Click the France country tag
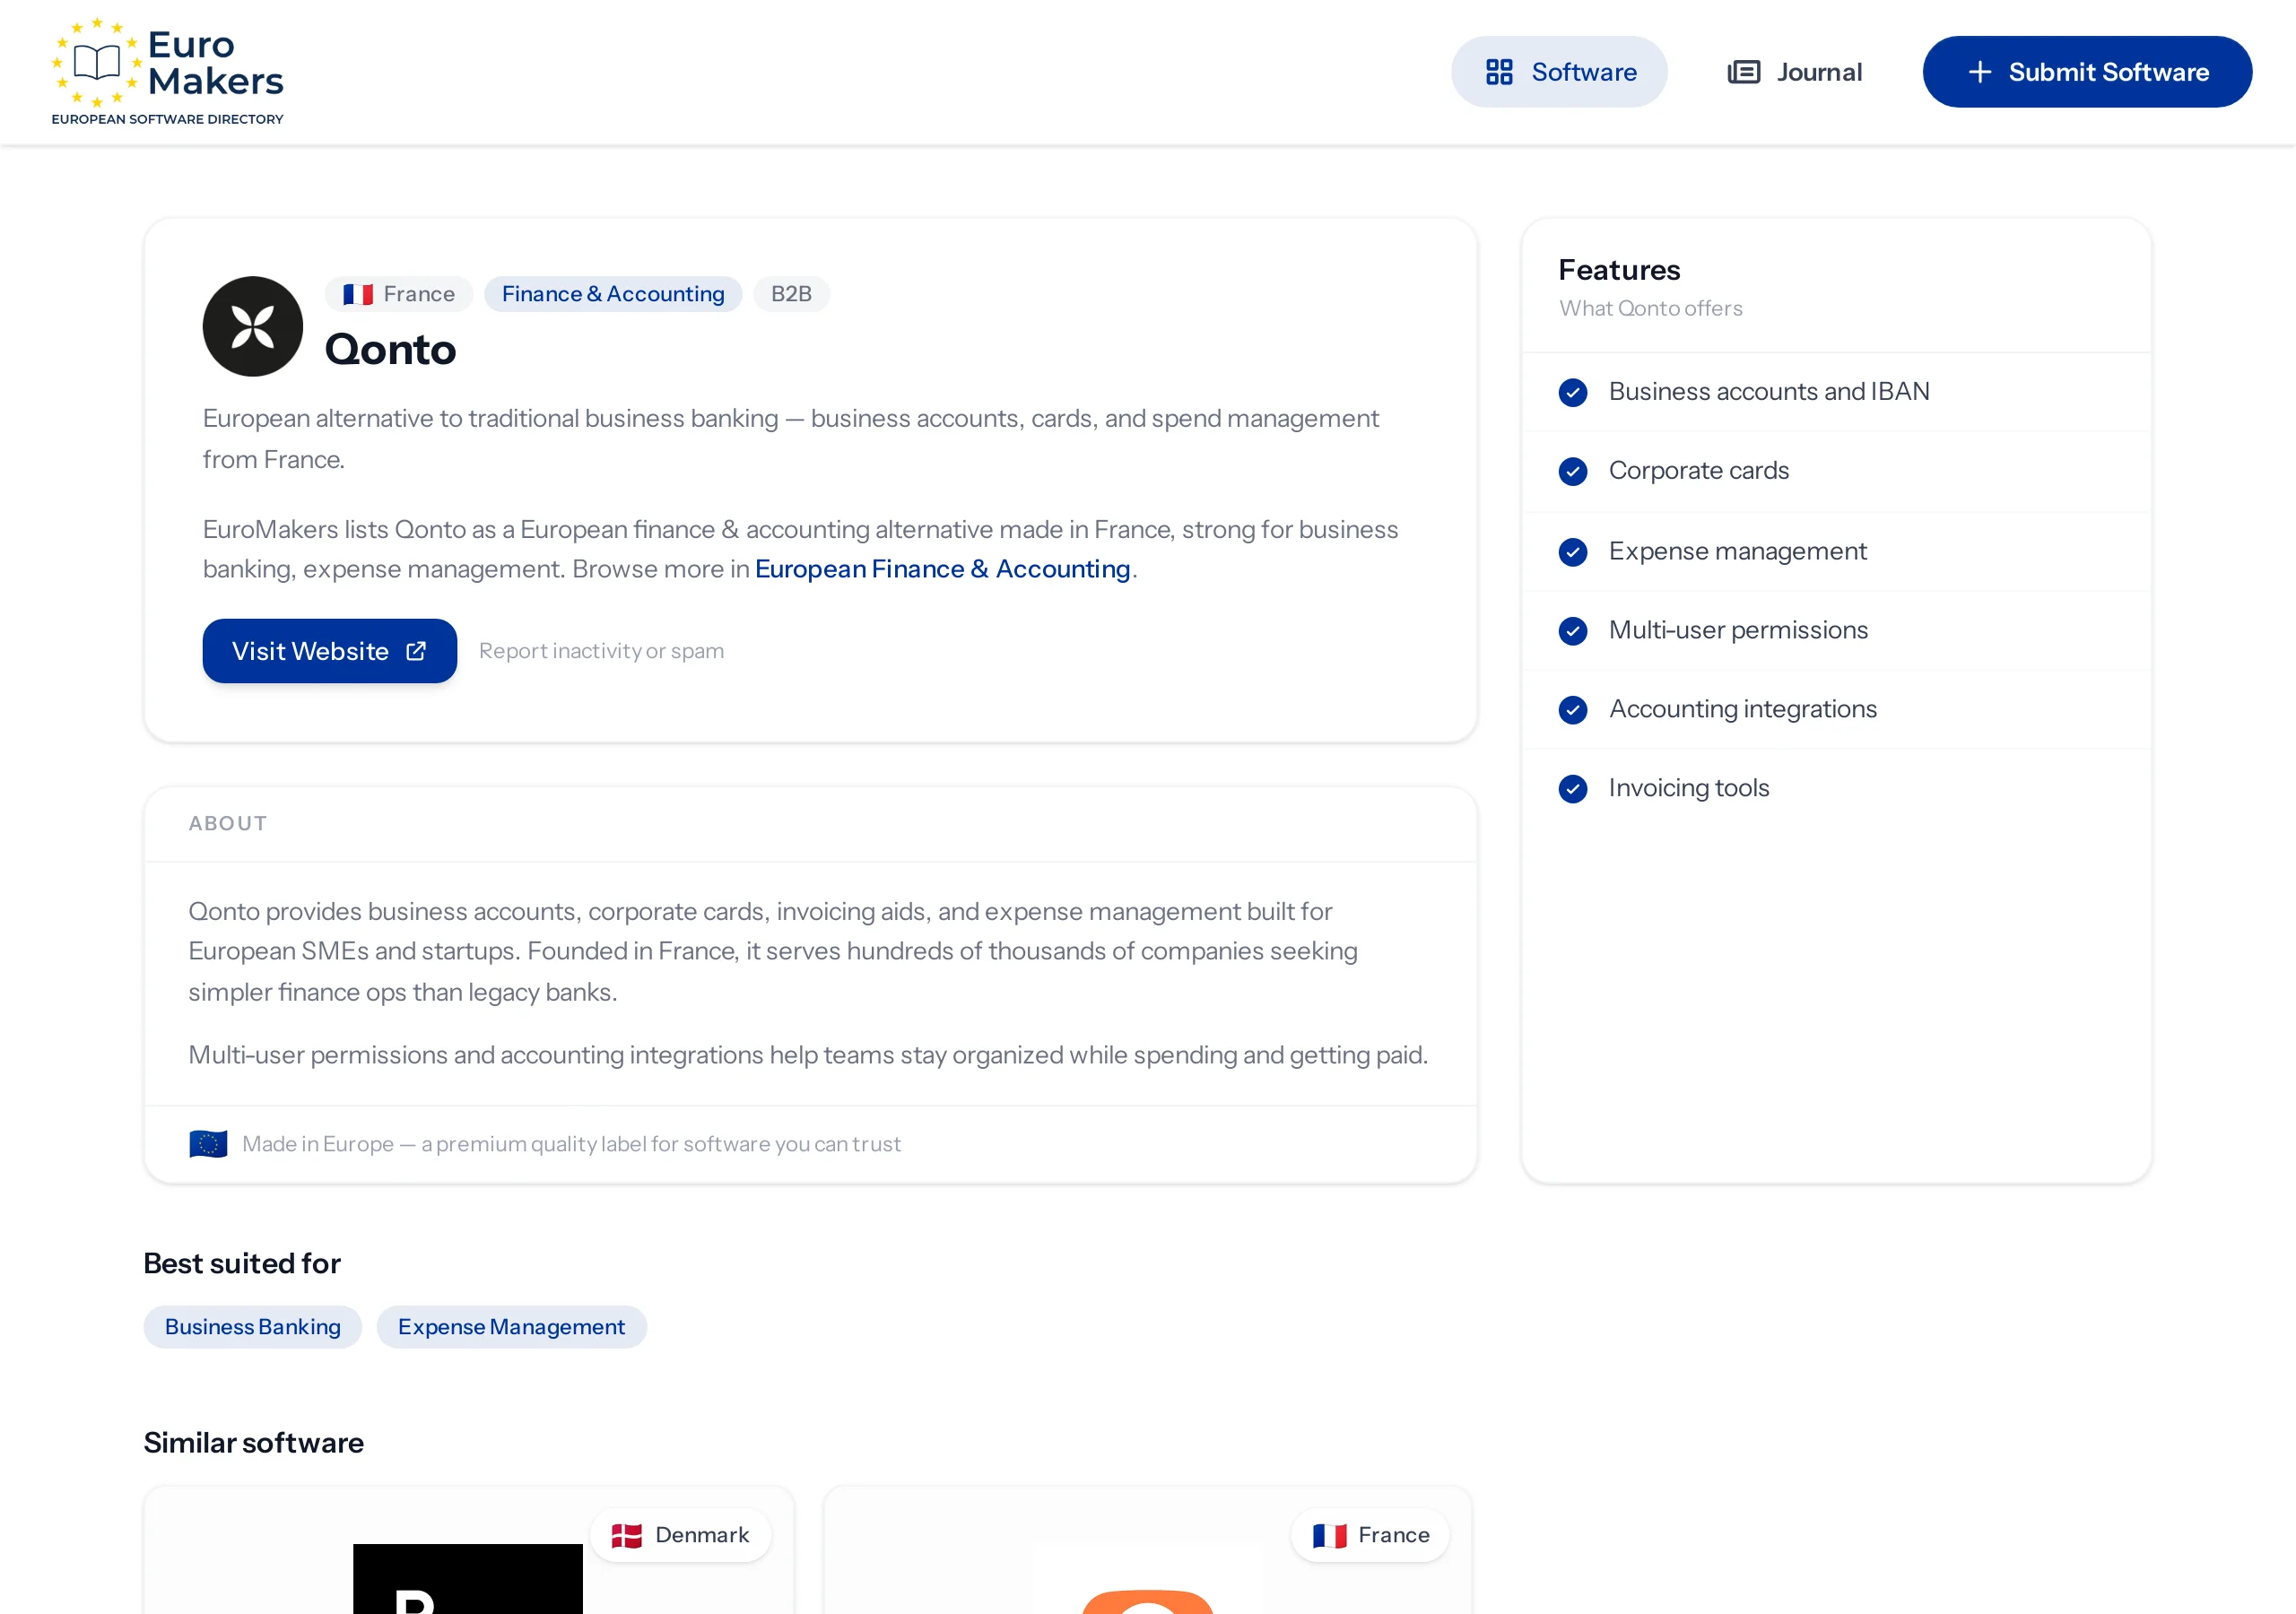This screenshot has width=2296, height=1614. (399, 294)
